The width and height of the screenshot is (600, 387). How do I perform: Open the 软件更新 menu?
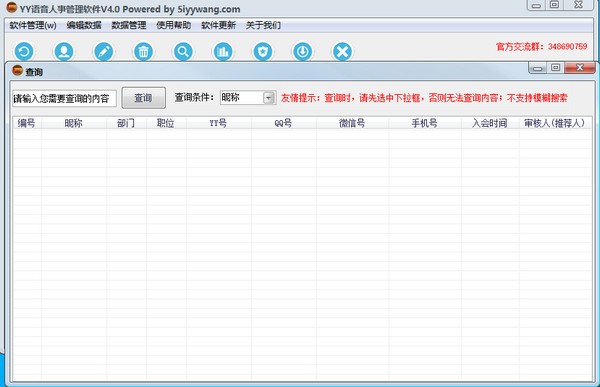(218, 25)
